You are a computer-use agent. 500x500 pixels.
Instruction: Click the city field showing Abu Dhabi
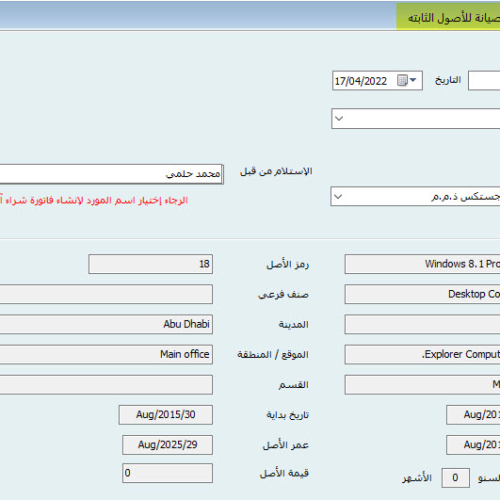pyautogui.click(x=106, y=324)
